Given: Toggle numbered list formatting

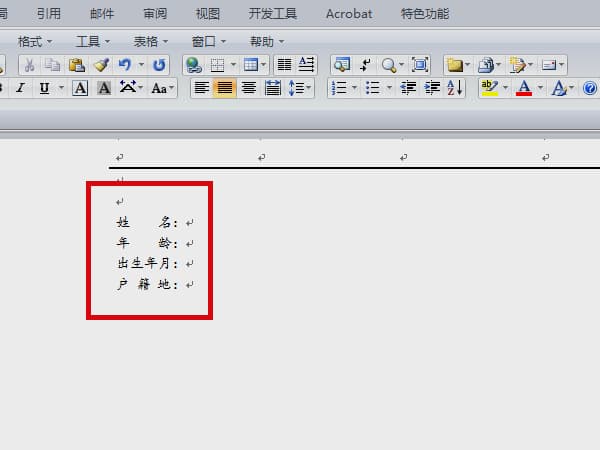Looking at the screenshot, I should [x=339, y=88].
